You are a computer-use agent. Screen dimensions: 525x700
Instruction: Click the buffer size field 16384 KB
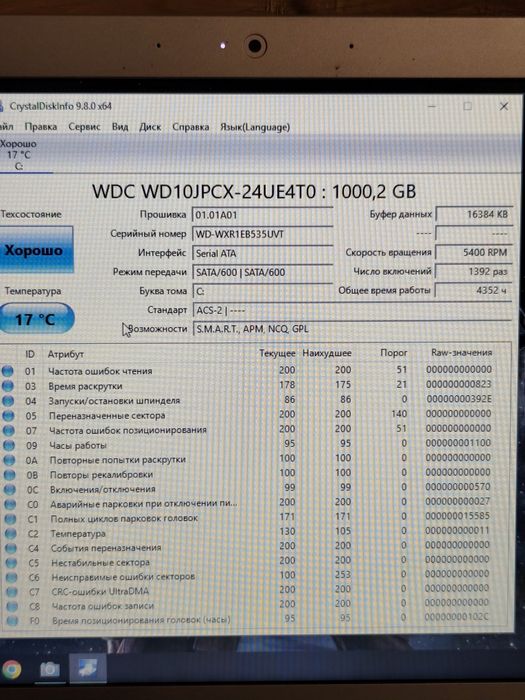[x=474, y=214]
